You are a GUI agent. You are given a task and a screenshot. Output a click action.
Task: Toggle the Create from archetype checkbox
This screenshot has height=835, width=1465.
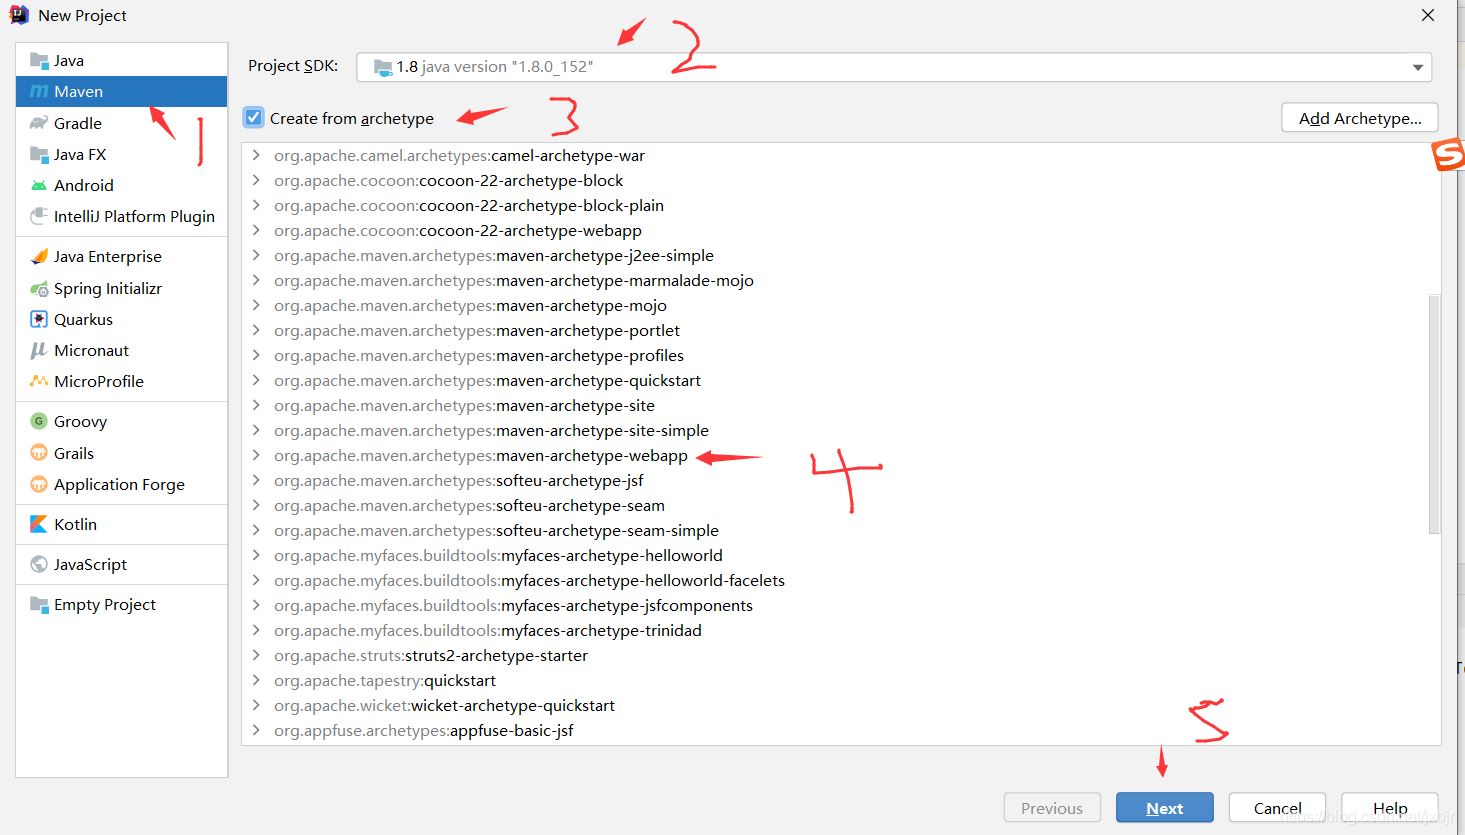click(254, 118)
